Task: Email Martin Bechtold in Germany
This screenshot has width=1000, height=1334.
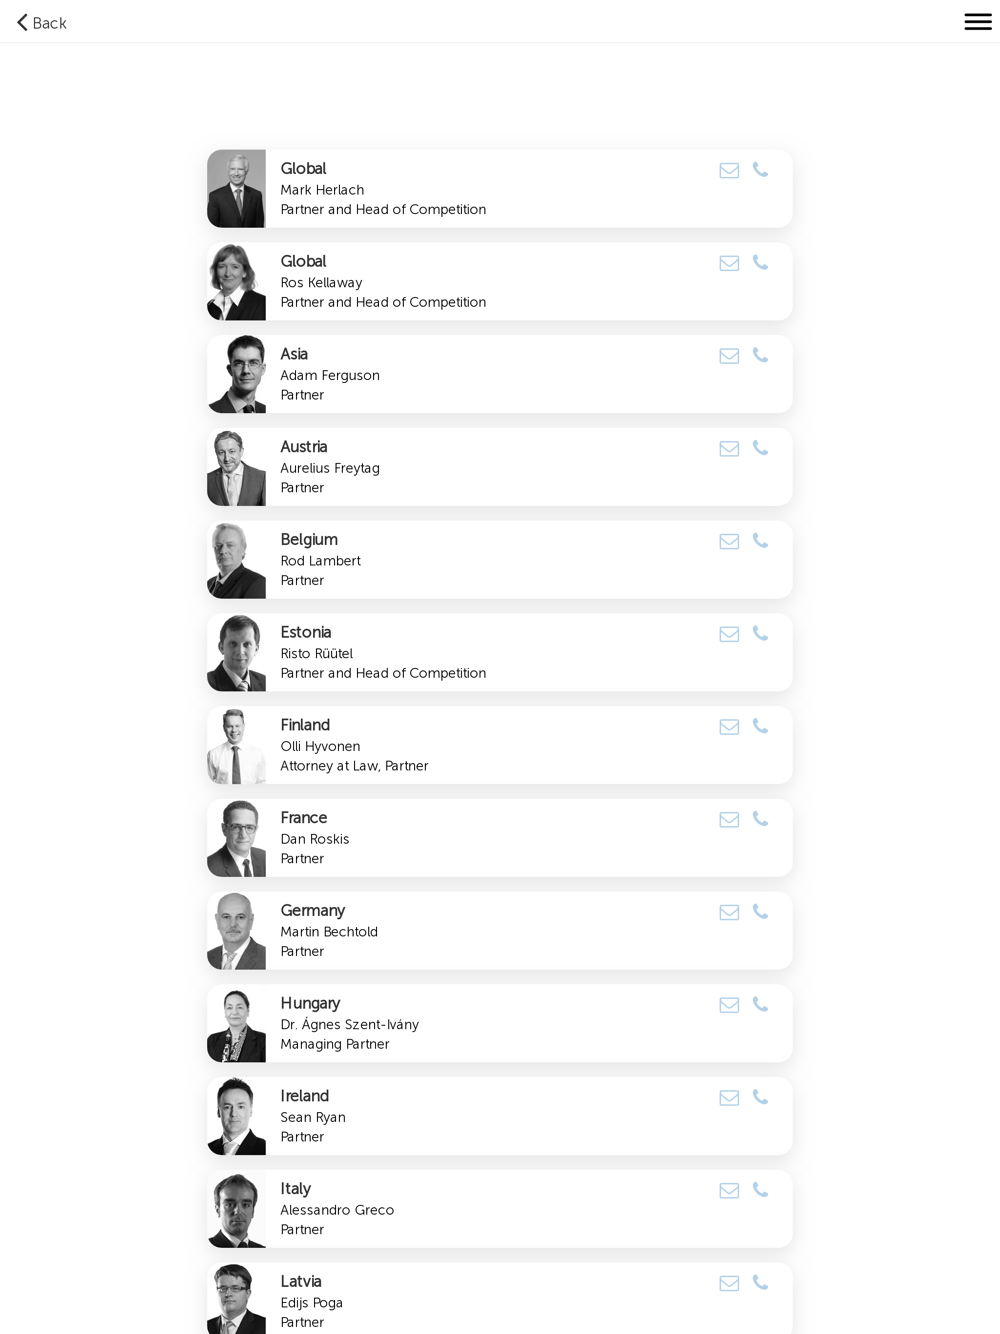Action: click(x=729, y=913)
